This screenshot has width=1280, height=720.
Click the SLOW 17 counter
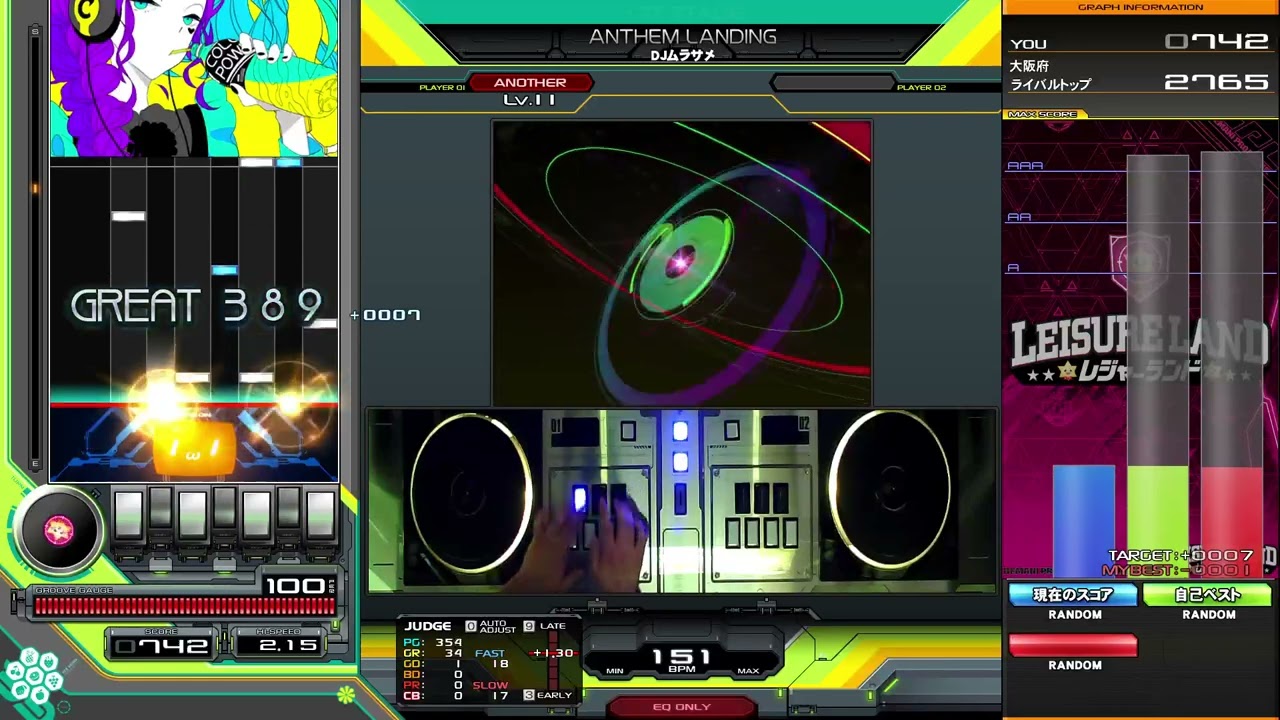[x=491, y=690]
